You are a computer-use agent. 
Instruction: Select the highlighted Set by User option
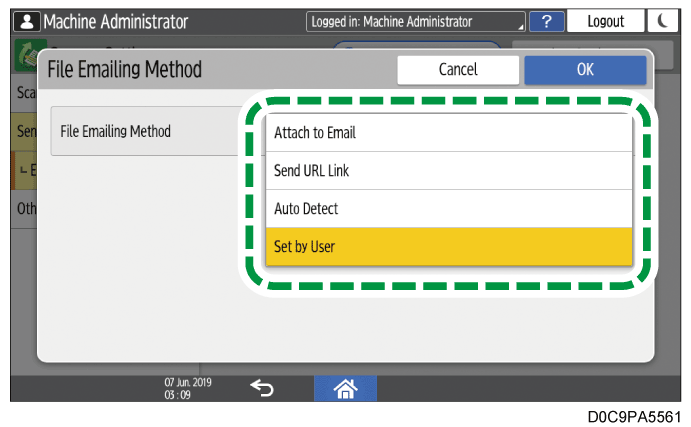coord(448,246)
